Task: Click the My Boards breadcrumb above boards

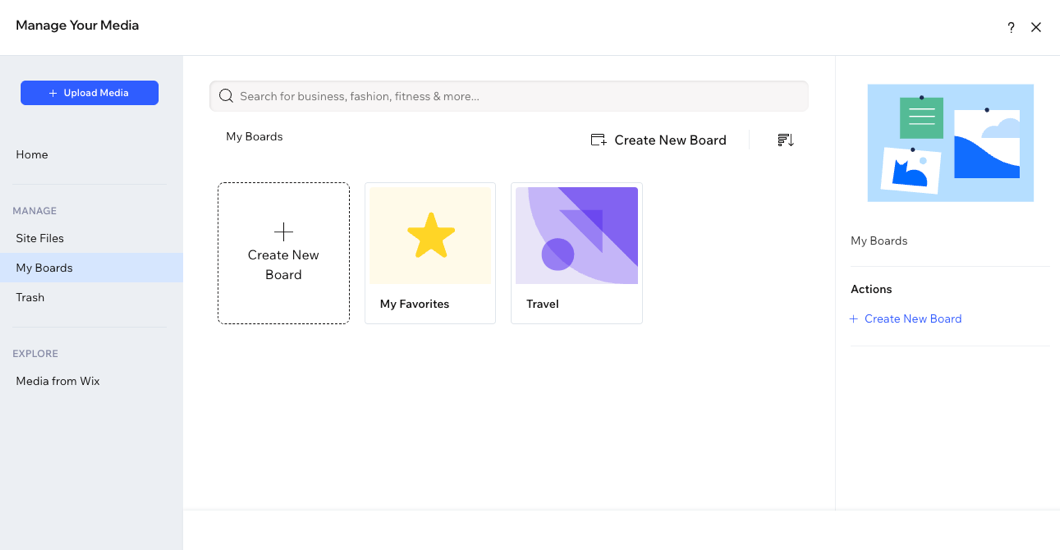Action: tap(254, 137)
